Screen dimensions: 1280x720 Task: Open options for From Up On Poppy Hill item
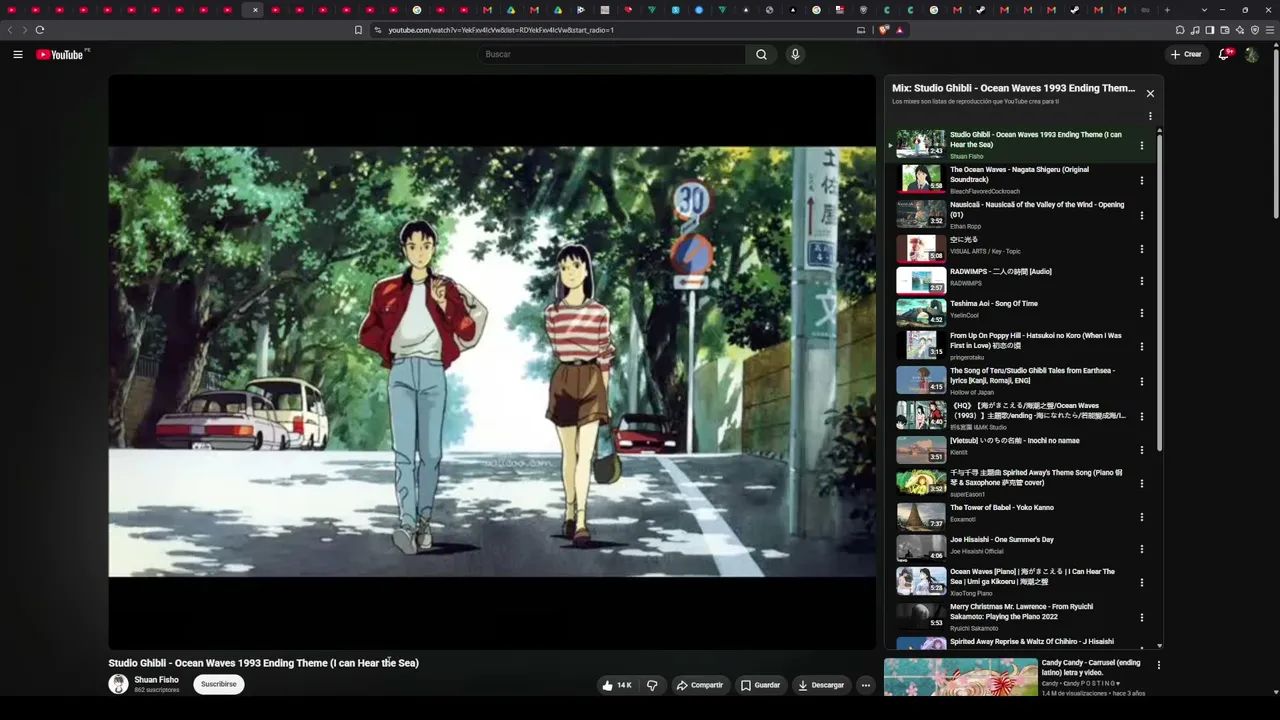click(x=1142, y=347)
